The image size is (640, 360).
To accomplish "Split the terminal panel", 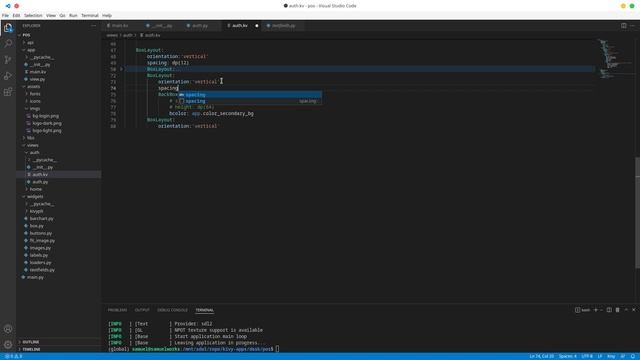I will 609,310.
